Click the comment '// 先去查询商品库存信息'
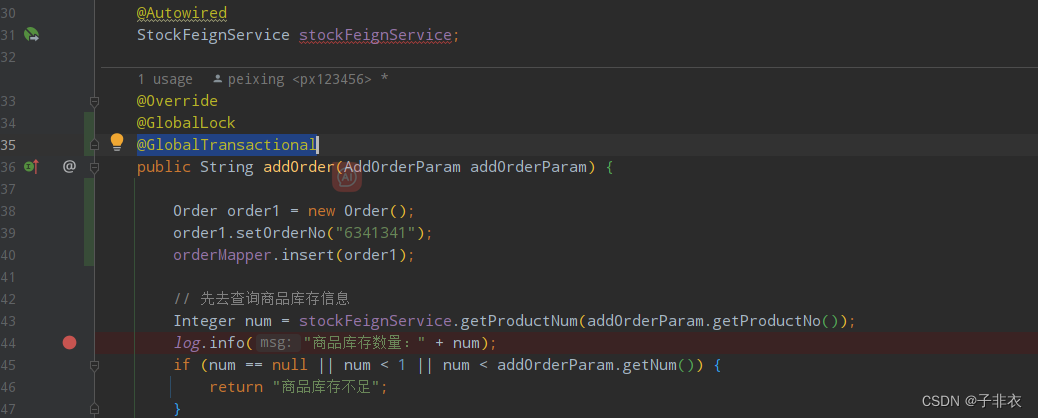1038x418 pixels. (x=261, y=299)
